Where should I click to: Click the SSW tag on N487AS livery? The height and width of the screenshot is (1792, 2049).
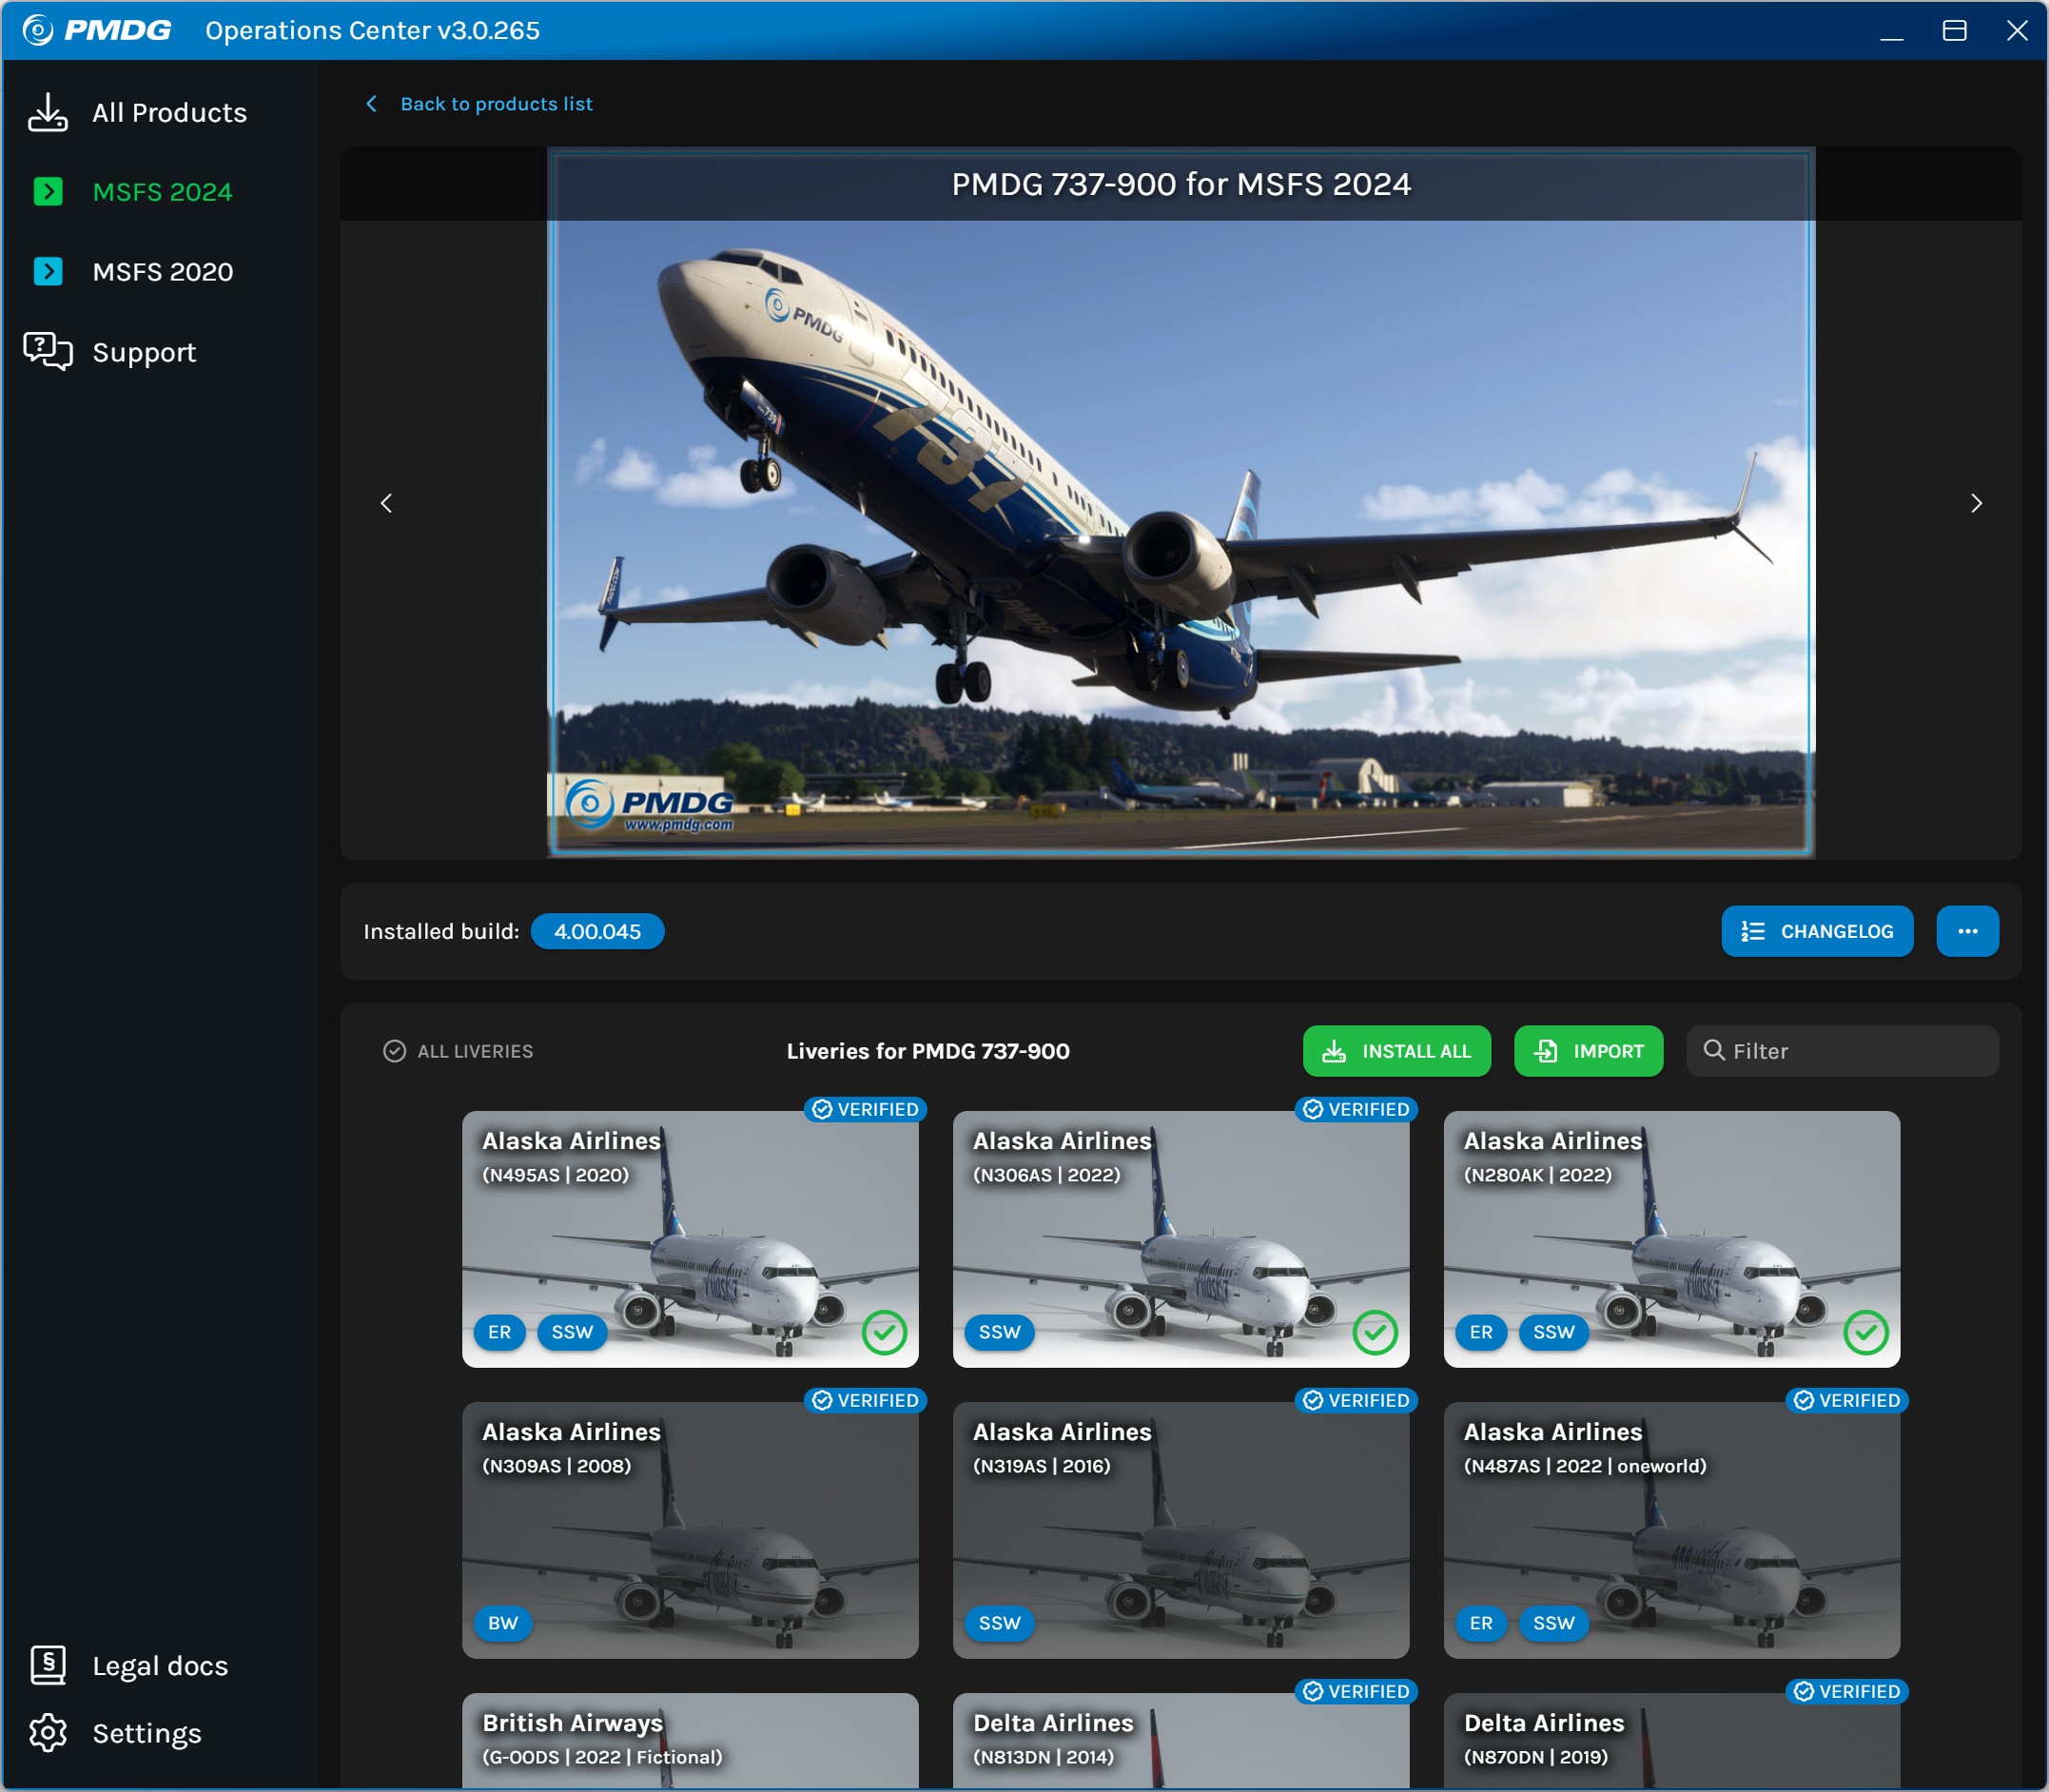(x=1554, y=1623)
